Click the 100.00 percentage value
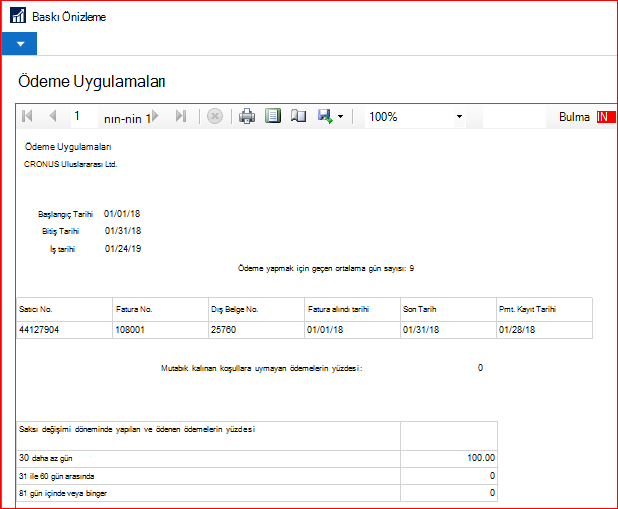The width and height of the screenshot is (618, 509). point(481,458)
